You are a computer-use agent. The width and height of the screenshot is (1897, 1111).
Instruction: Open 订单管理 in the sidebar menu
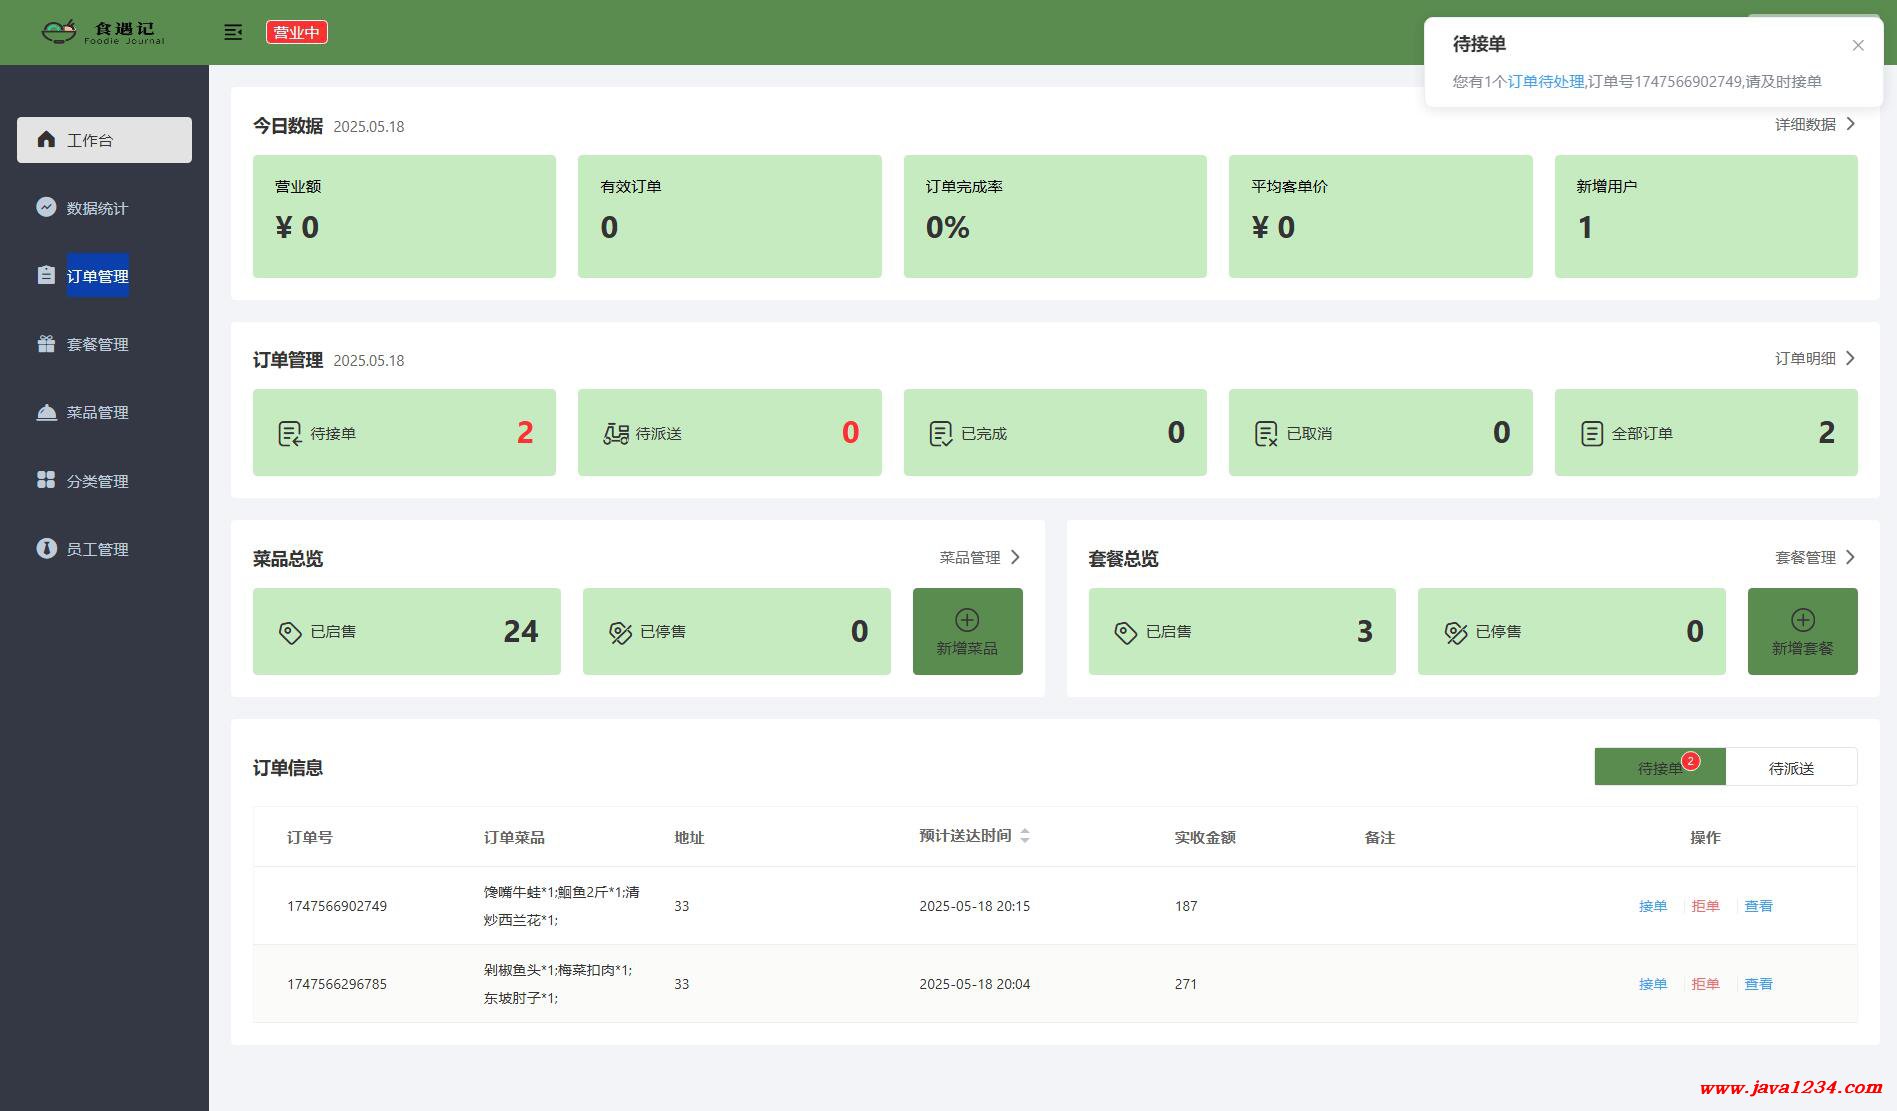97,276
